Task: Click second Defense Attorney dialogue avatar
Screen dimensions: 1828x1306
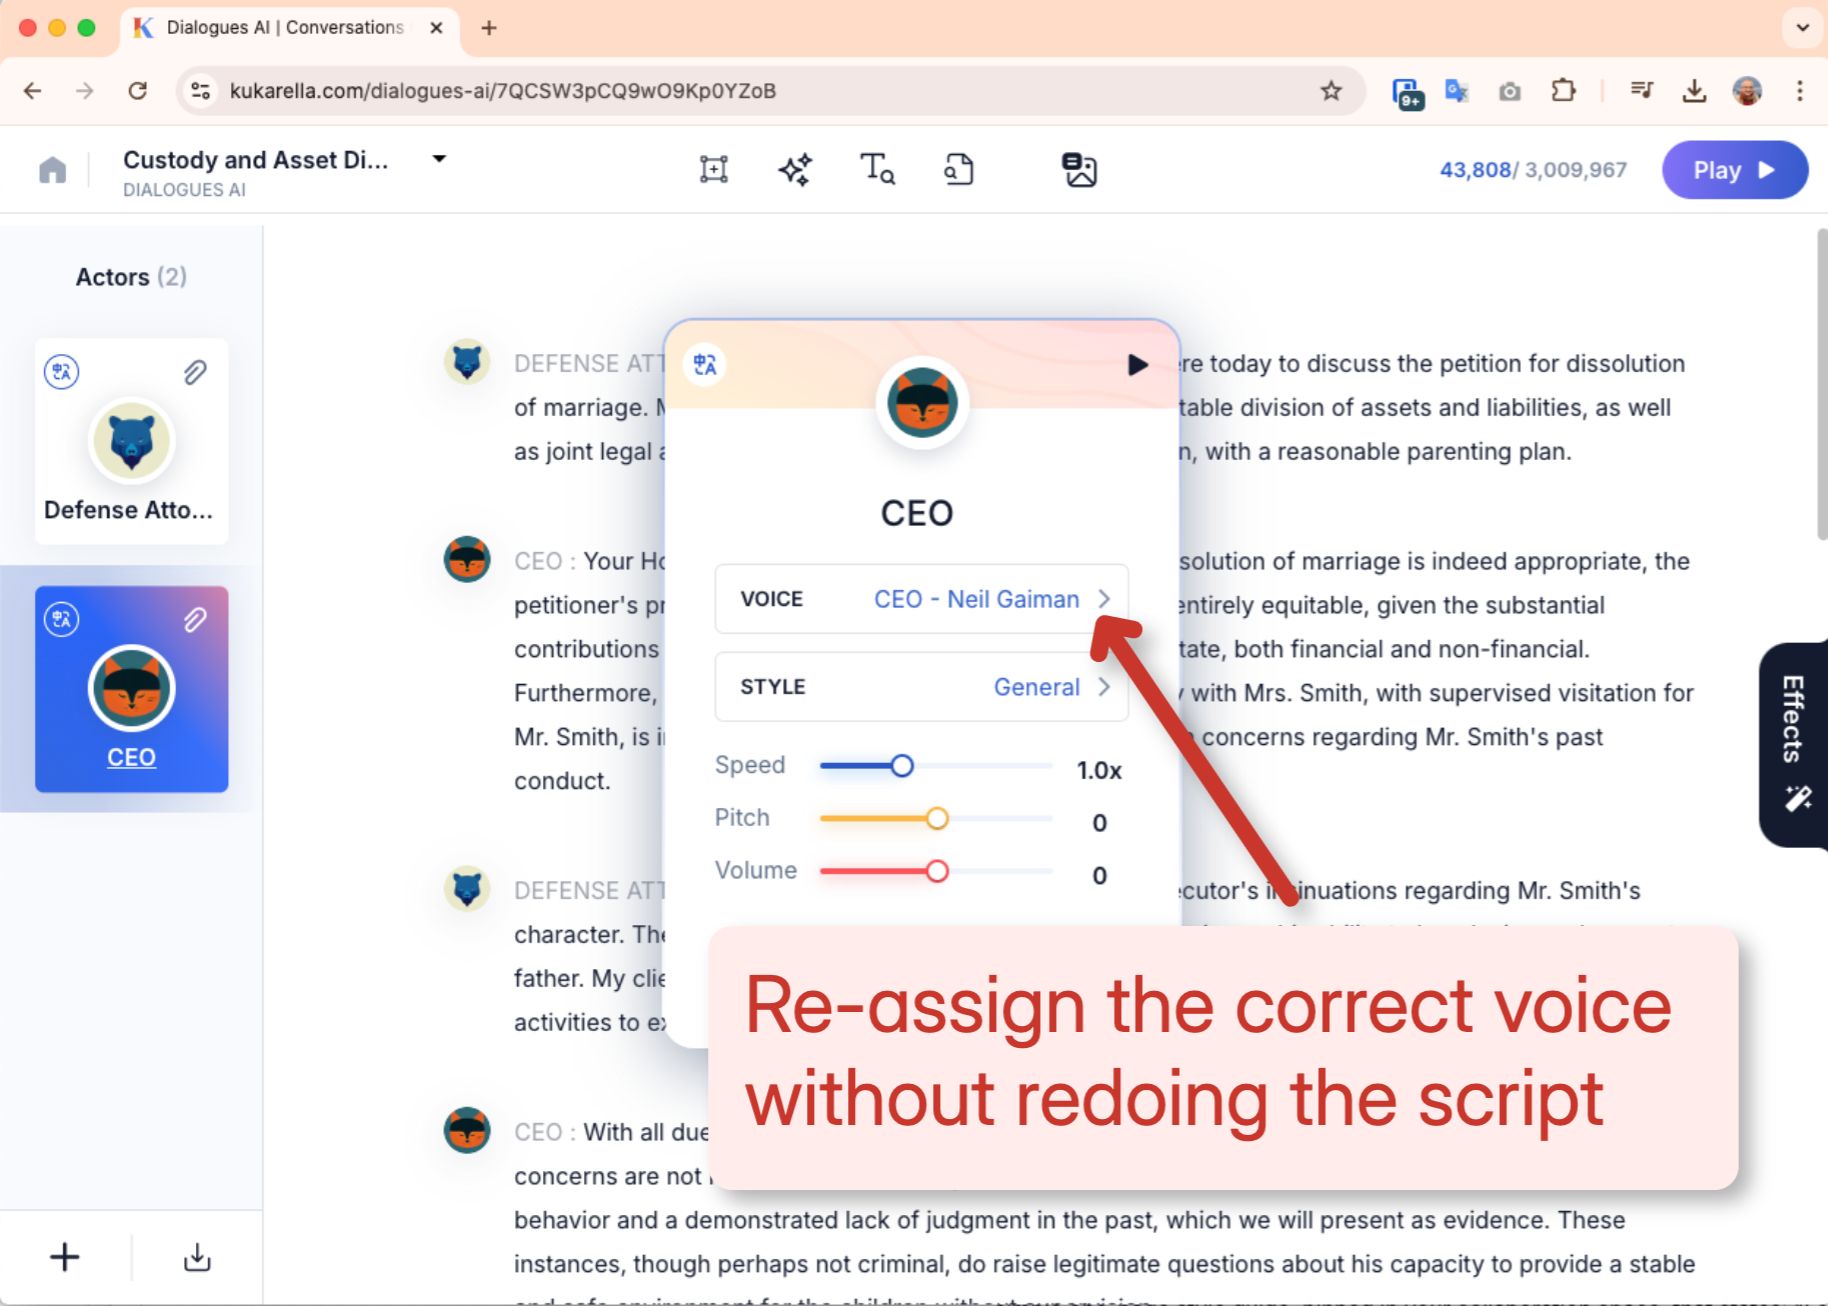Action: (x=467, y=888)
